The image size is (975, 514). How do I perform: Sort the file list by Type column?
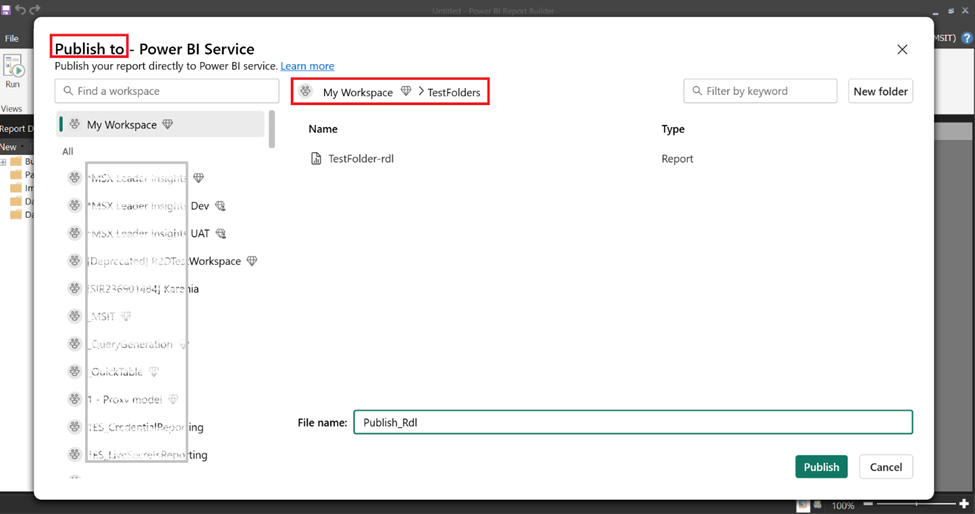(x=673, y=129)
